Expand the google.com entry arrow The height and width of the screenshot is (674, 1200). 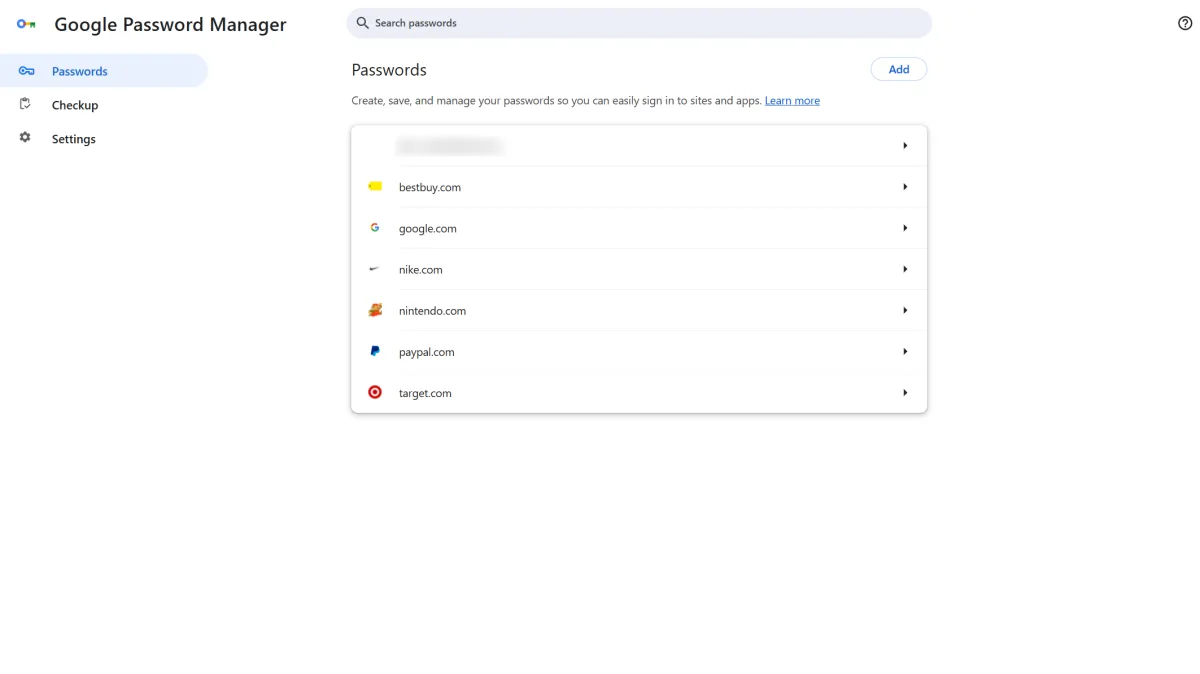pyautogui.click(x=905, y=228)
